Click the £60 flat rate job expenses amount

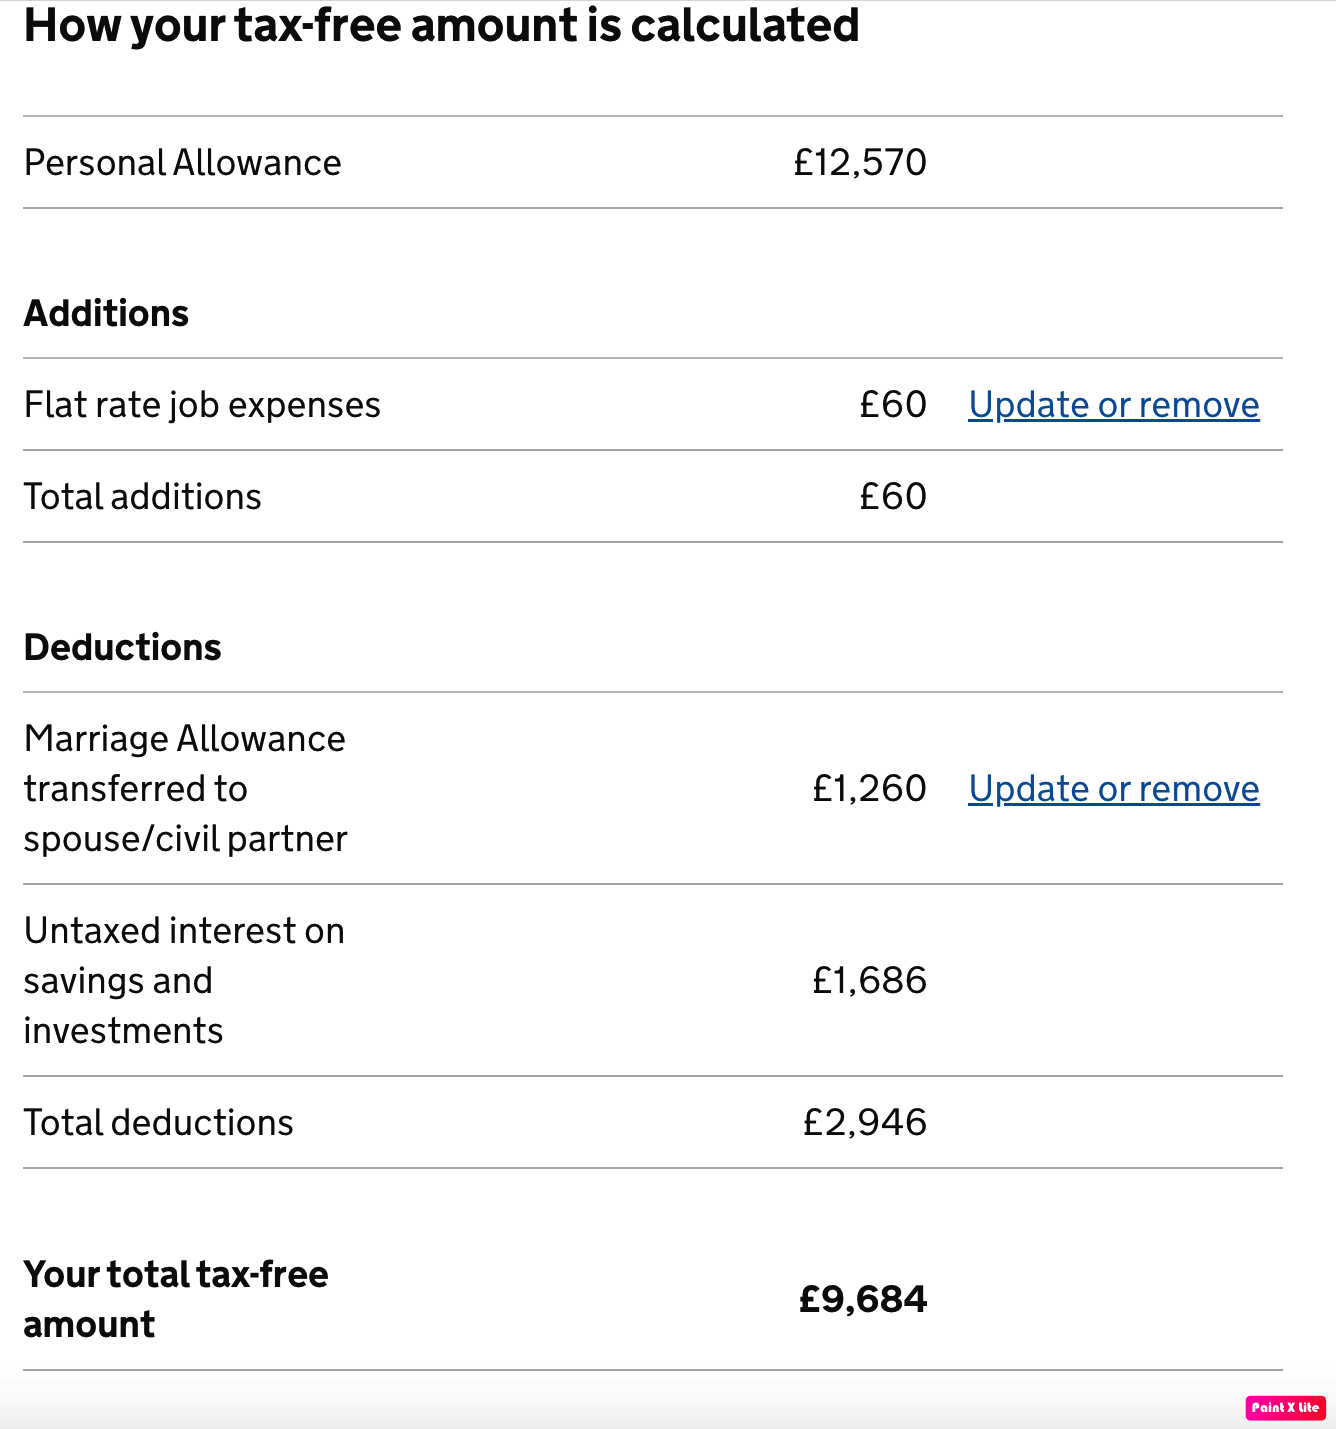pyautogui.click(x=893, y=405)
